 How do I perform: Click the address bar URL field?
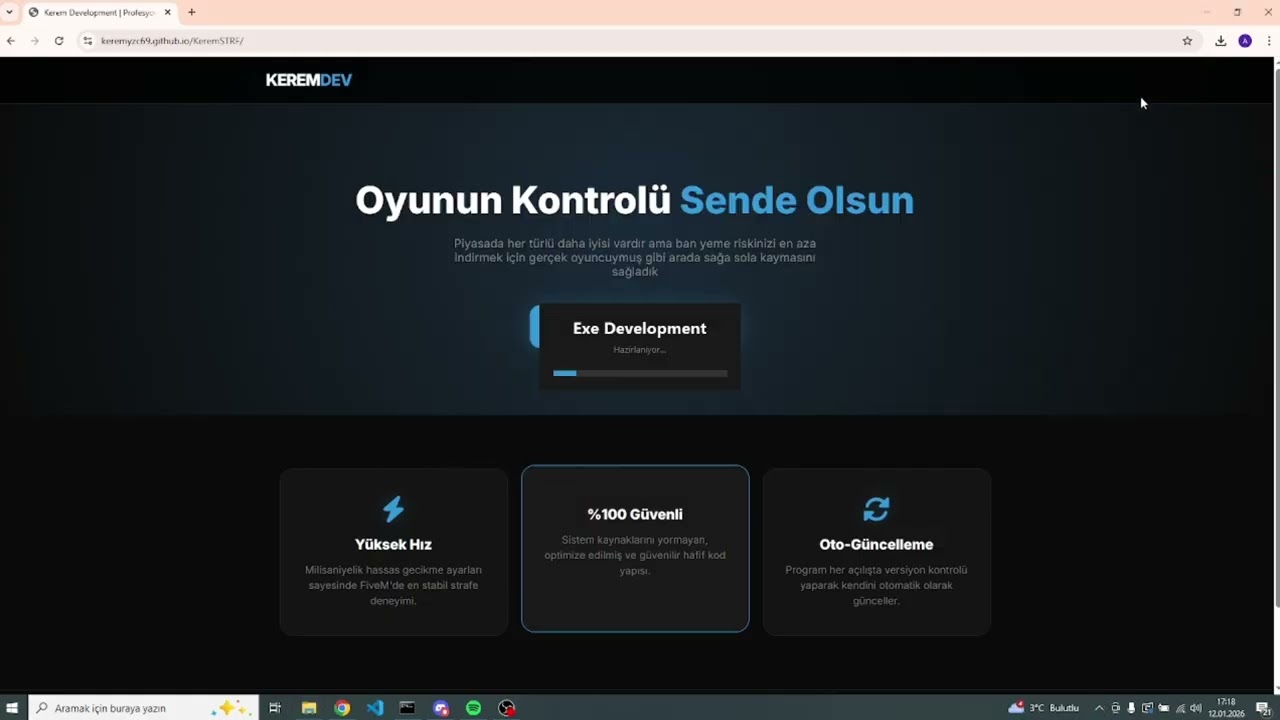click(638, 41)
